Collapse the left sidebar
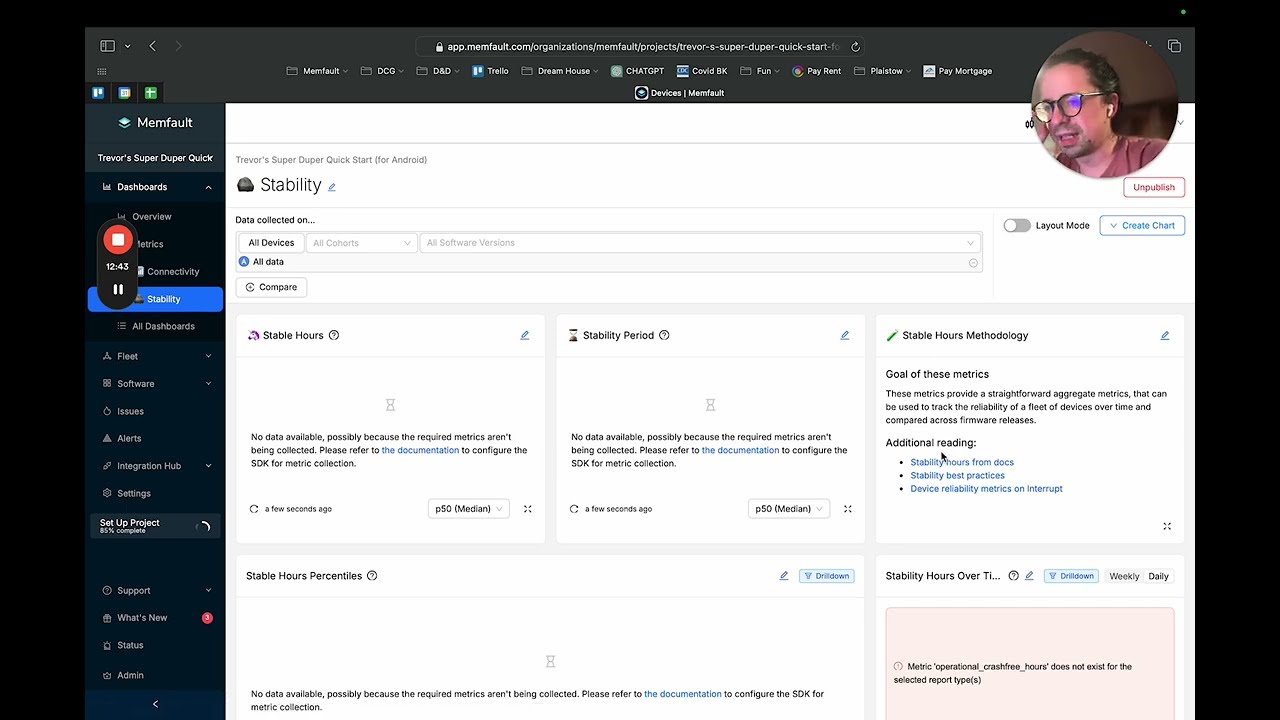 tap(155, 704)
